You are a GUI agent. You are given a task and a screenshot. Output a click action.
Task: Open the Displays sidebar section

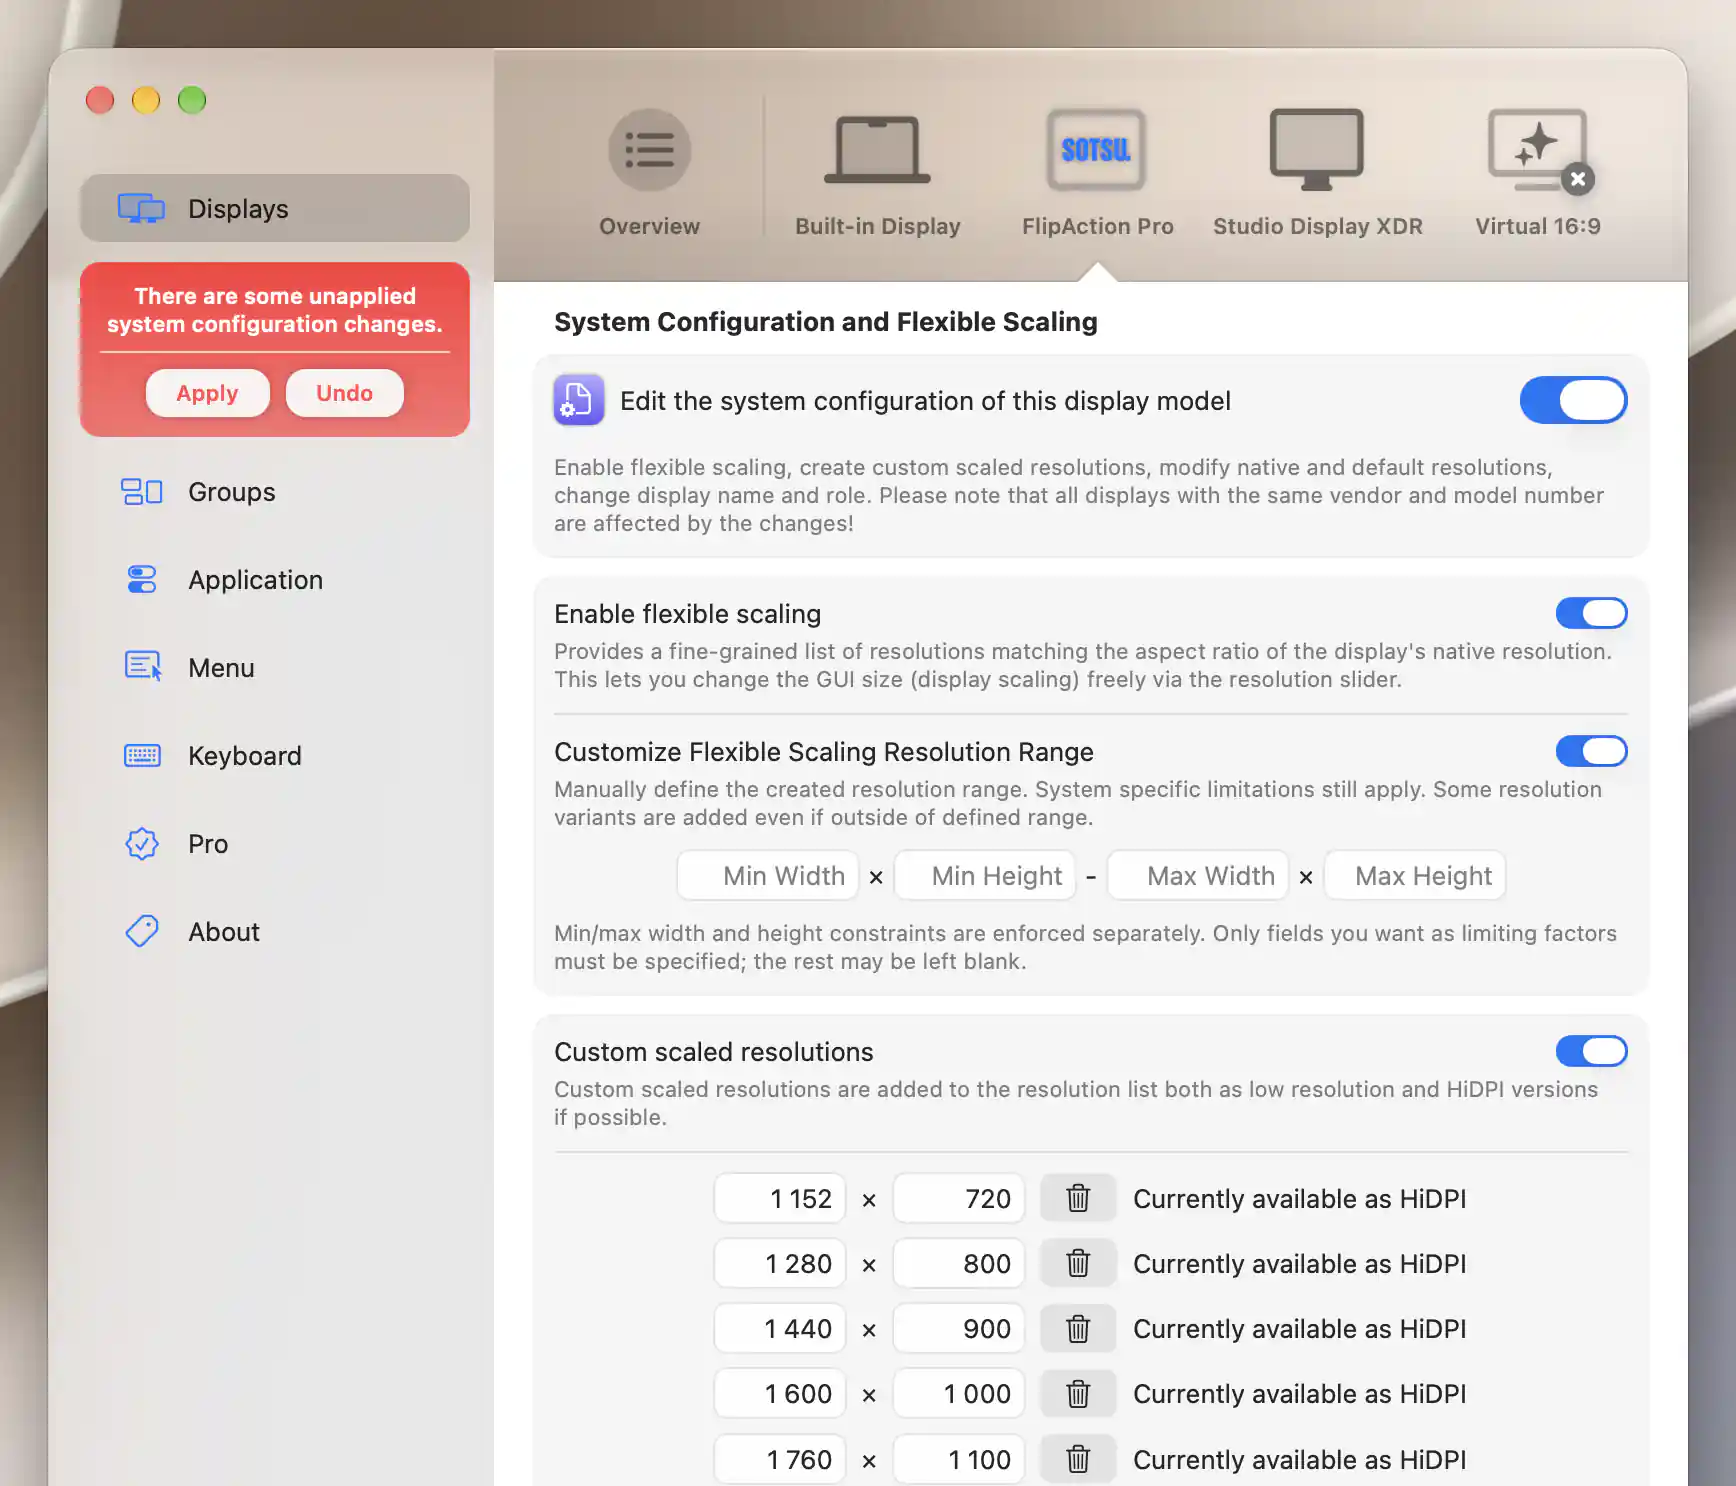coord(275,208)
